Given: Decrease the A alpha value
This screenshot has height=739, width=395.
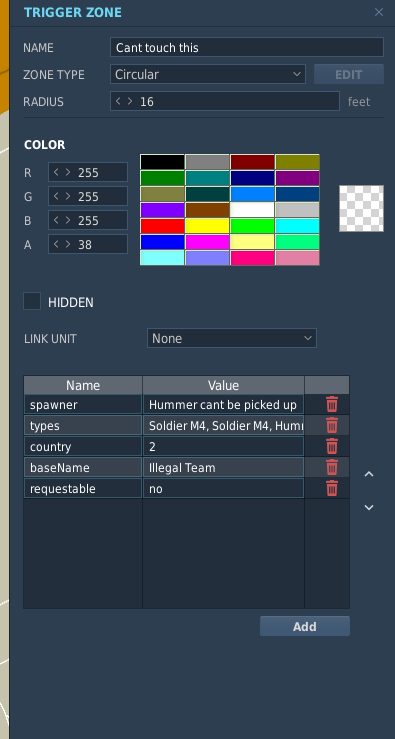Looking at the screenshot, I should tap(56, 244).
